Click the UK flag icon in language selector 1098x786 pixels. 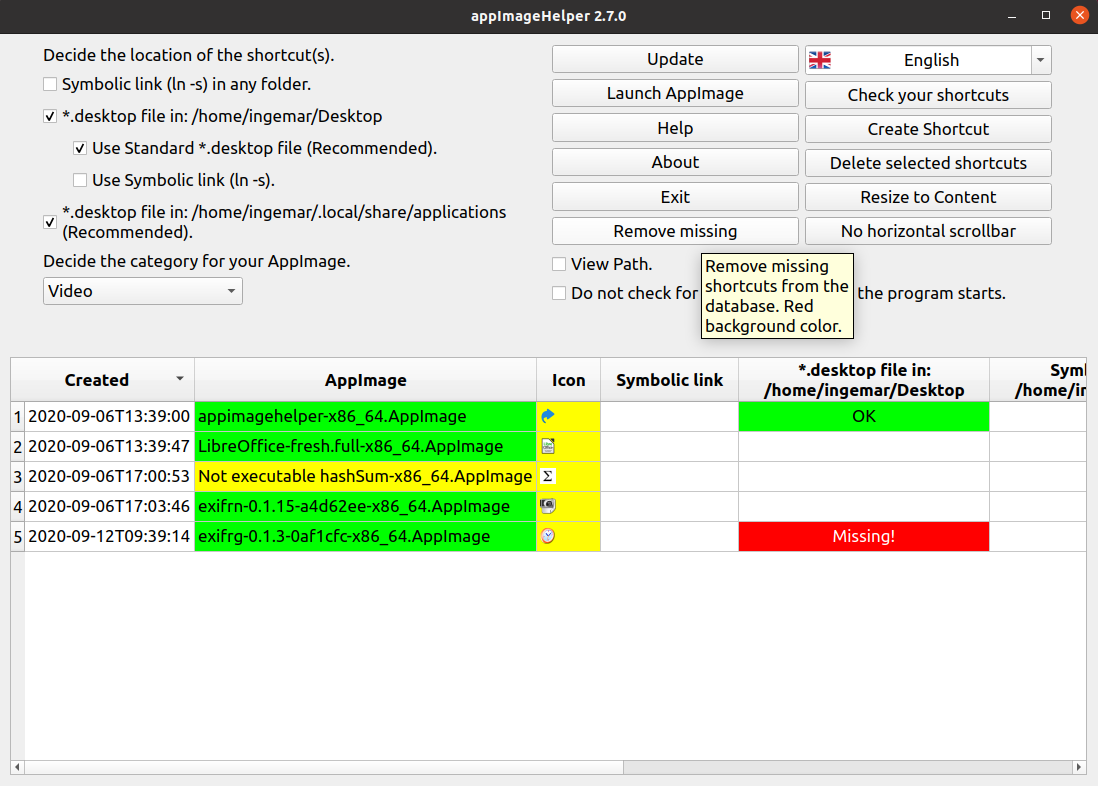(819, 60)
